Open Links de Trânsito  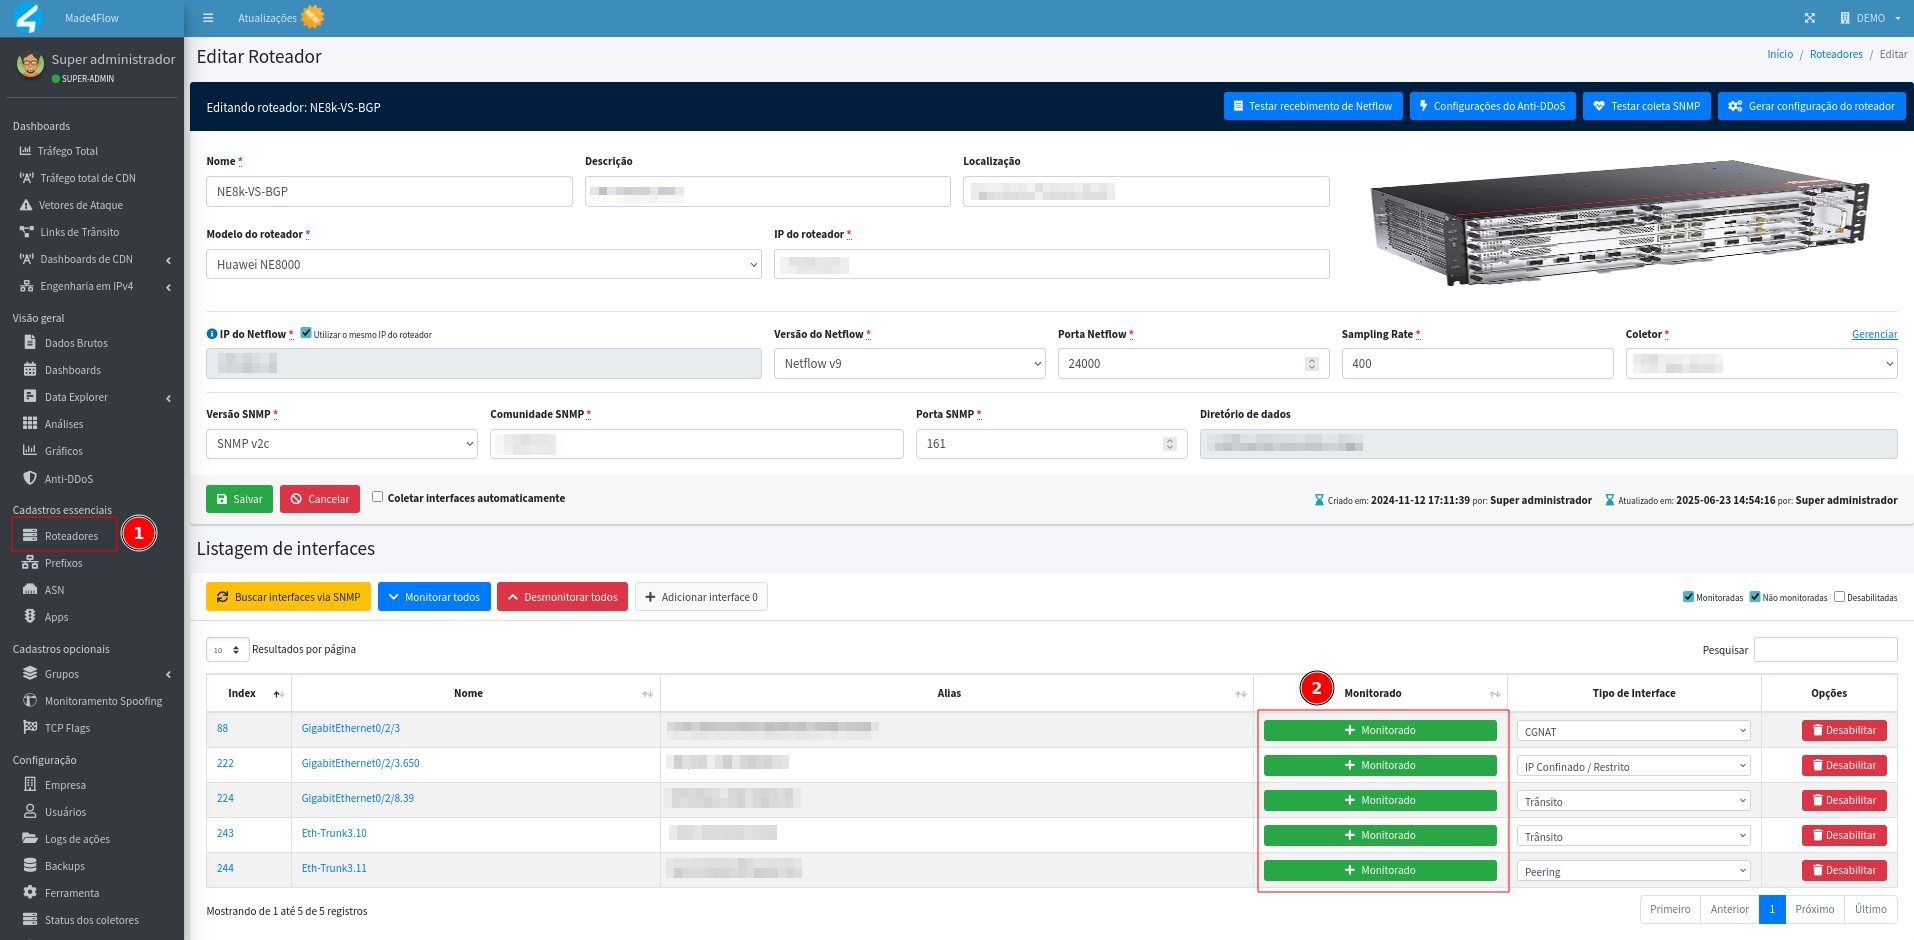(80, 232)
